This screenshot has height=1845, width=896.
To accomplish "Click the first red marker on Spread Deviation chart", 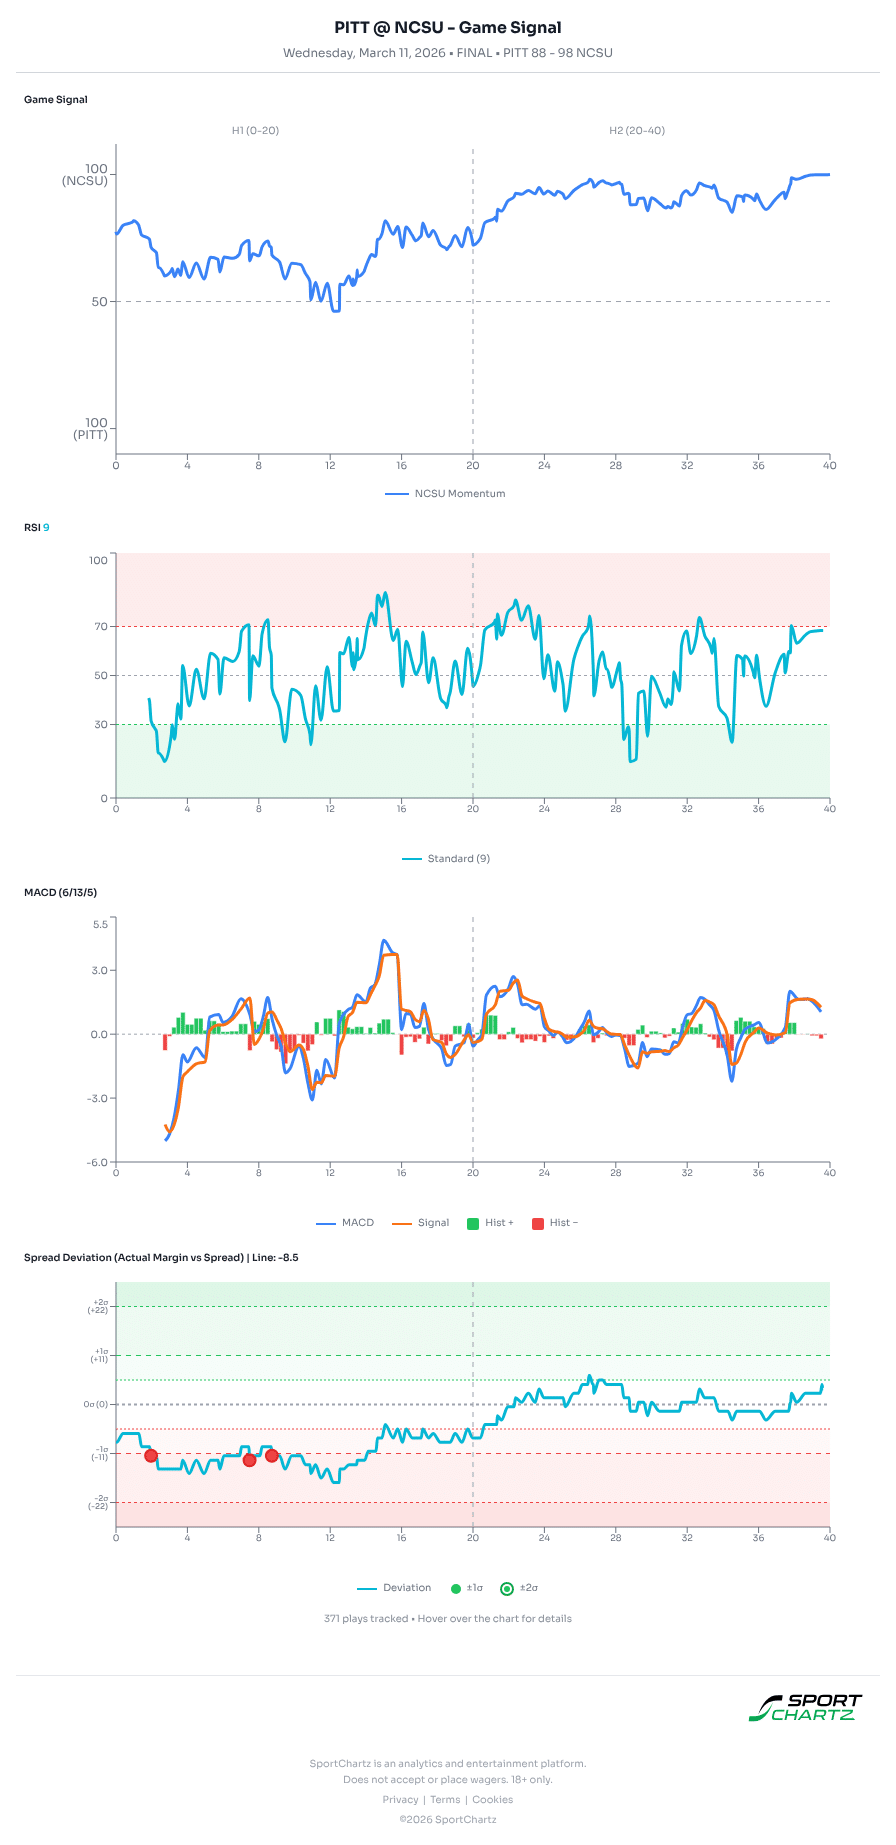I will tap(151, 1456).
